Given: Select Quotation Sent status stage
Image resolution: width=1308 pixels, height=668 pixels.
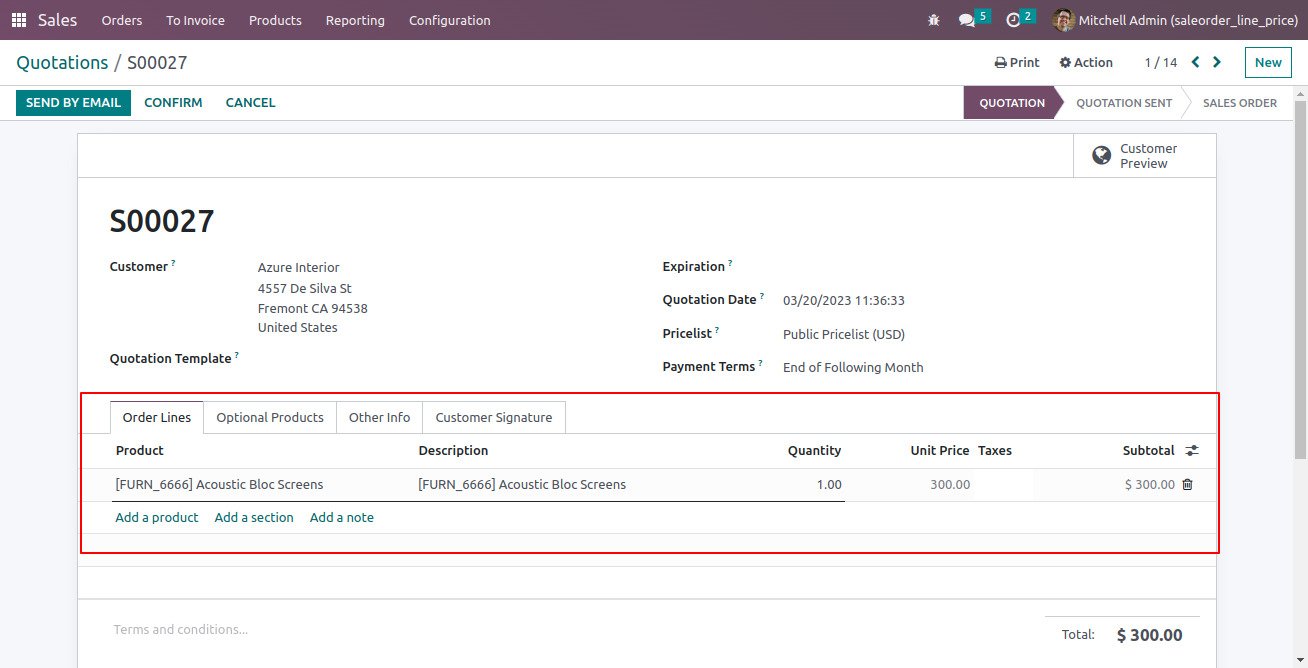Looking at the screenshot, I should pyautogui.click(x=1124, y=103).
